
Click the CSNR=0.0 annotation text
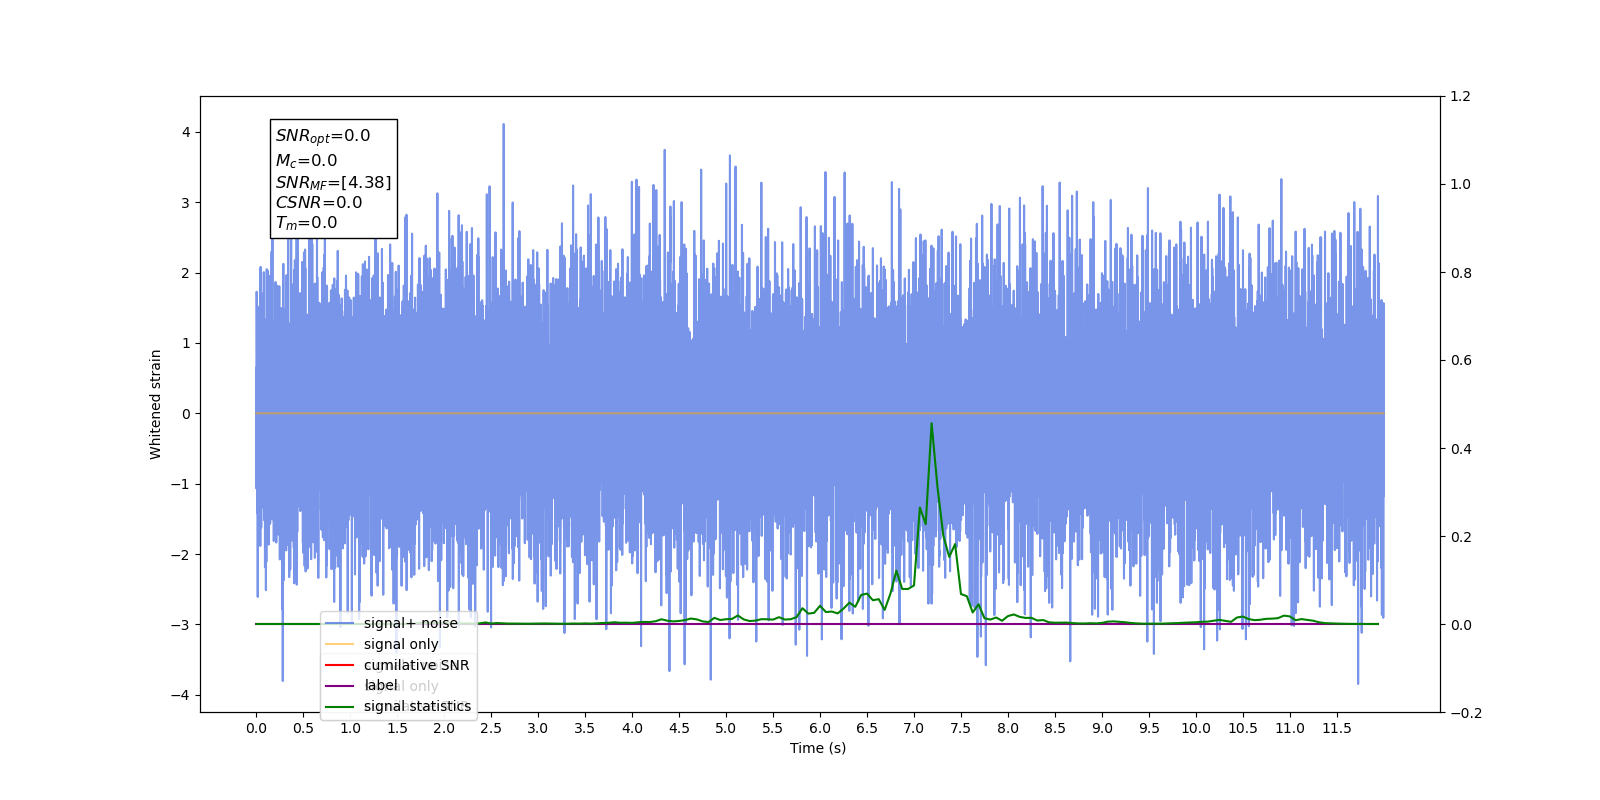click(x=319, y=202)
